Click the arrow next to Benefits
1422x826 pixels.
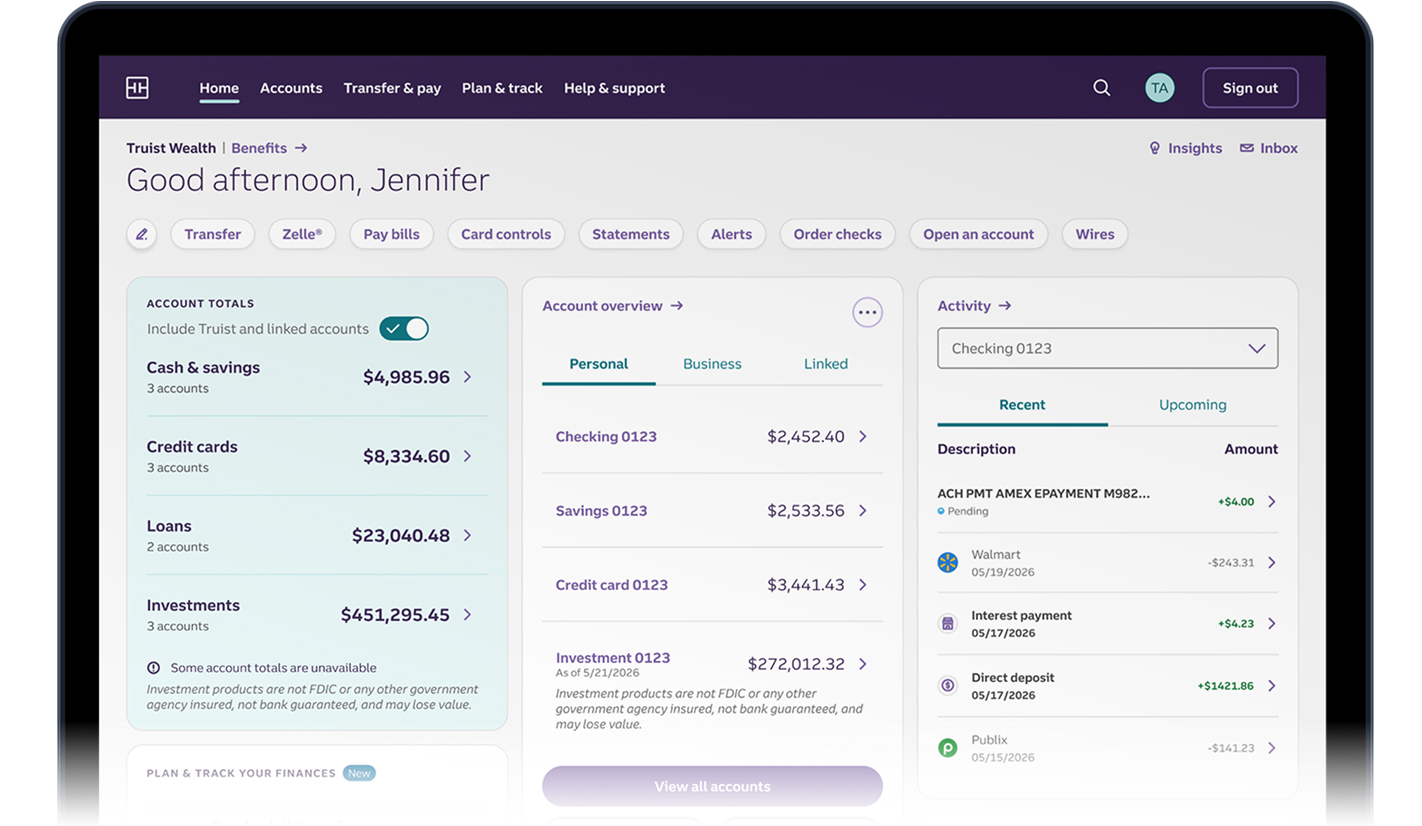tap(301, 148)
